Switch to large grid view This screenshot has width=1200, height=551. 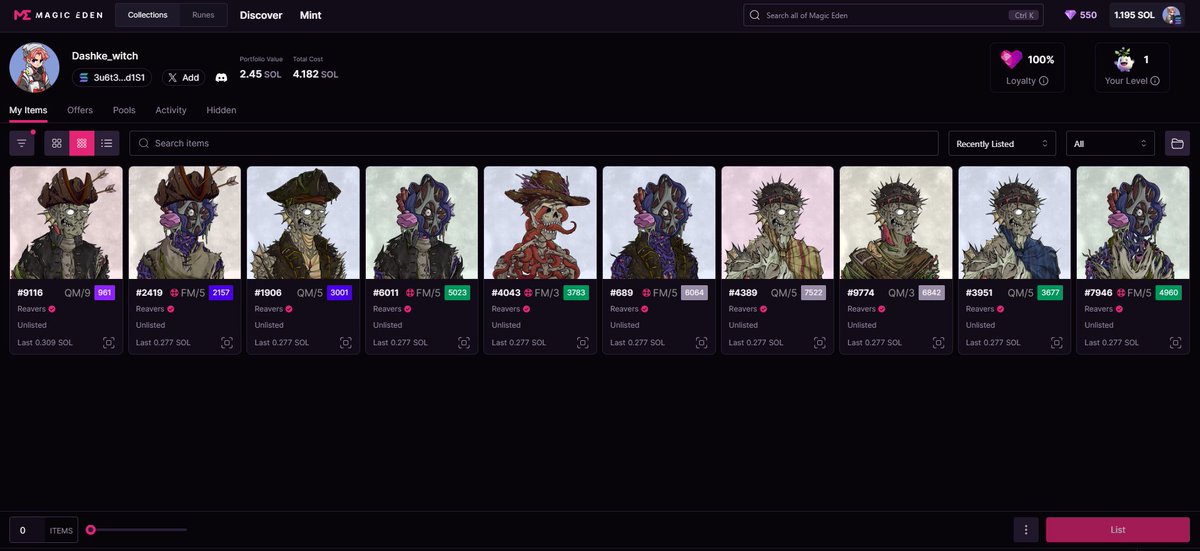tap(57, 143)
